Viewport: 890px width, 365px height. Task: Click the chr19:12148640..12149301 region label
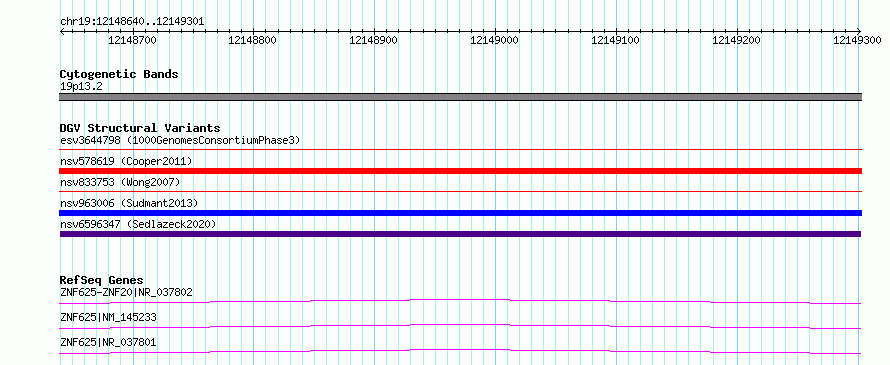click(x=132, y=22)
